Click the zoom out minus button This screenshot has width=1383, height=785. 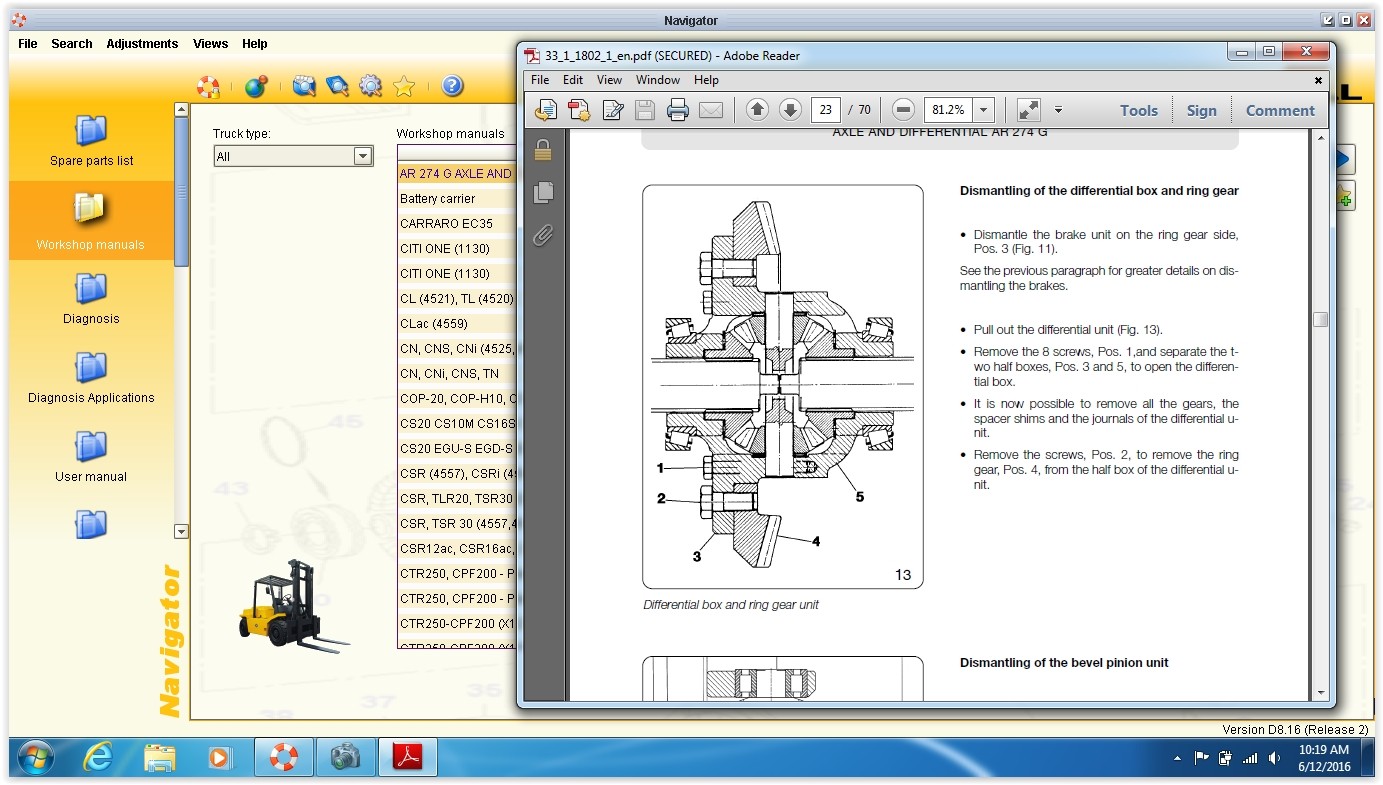pyautogui.click(x=903, y=110)
